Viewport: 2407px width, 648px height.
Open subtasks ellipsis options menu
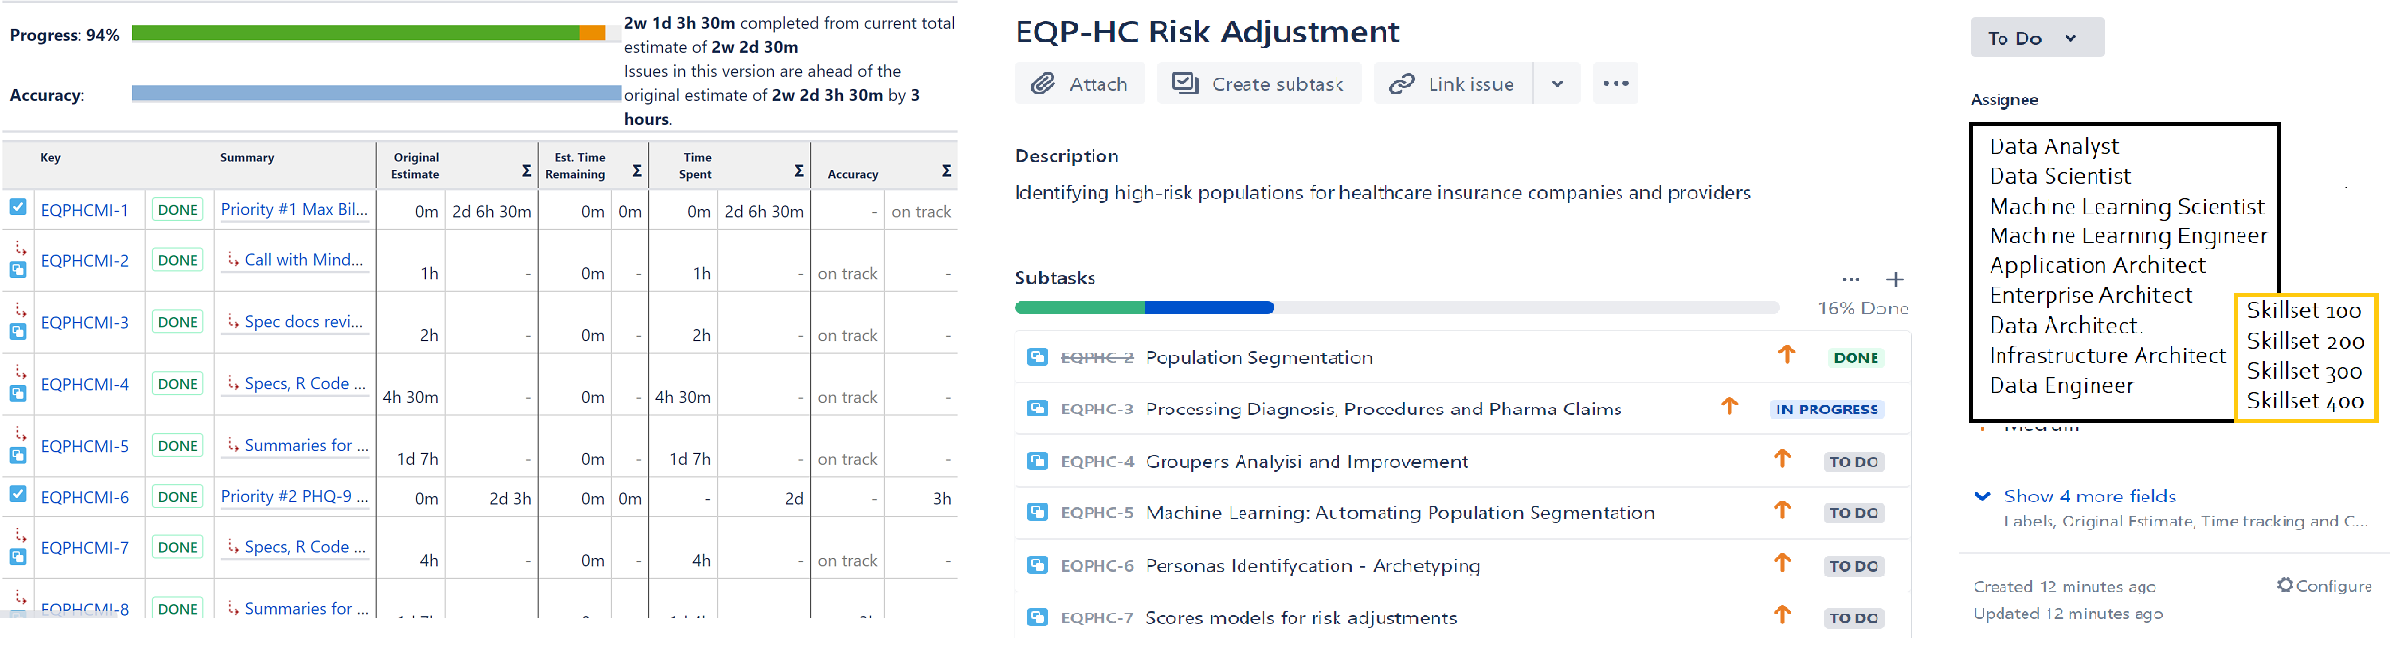point(1851,280)
